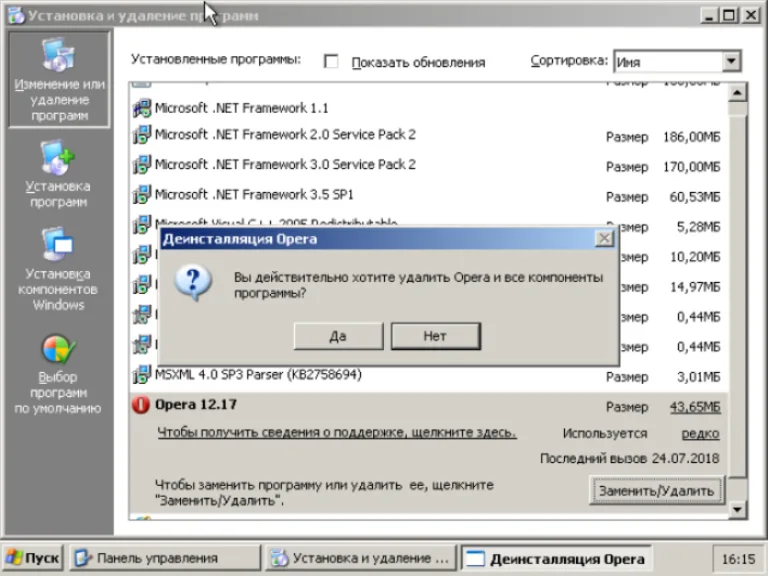Image resolution: width=768 pixels, height=576 pixels.
Task: Click the Opera 12.17 program name
Action: point(196,405)
